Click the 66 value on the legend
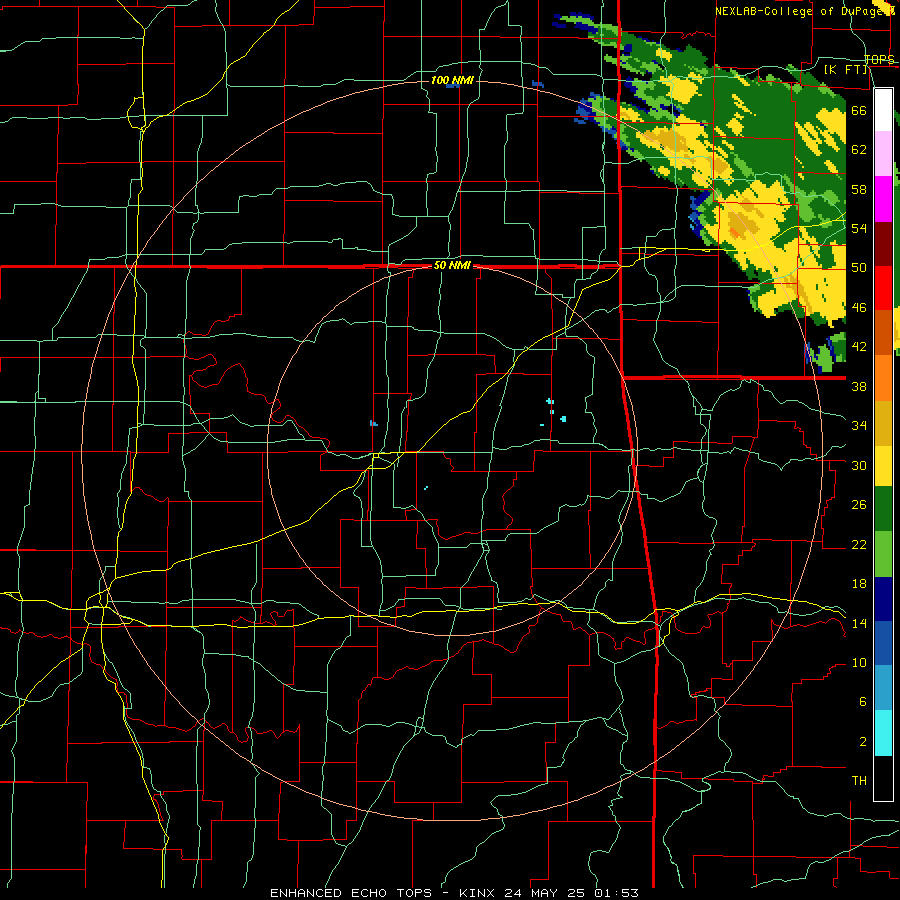 859,110
